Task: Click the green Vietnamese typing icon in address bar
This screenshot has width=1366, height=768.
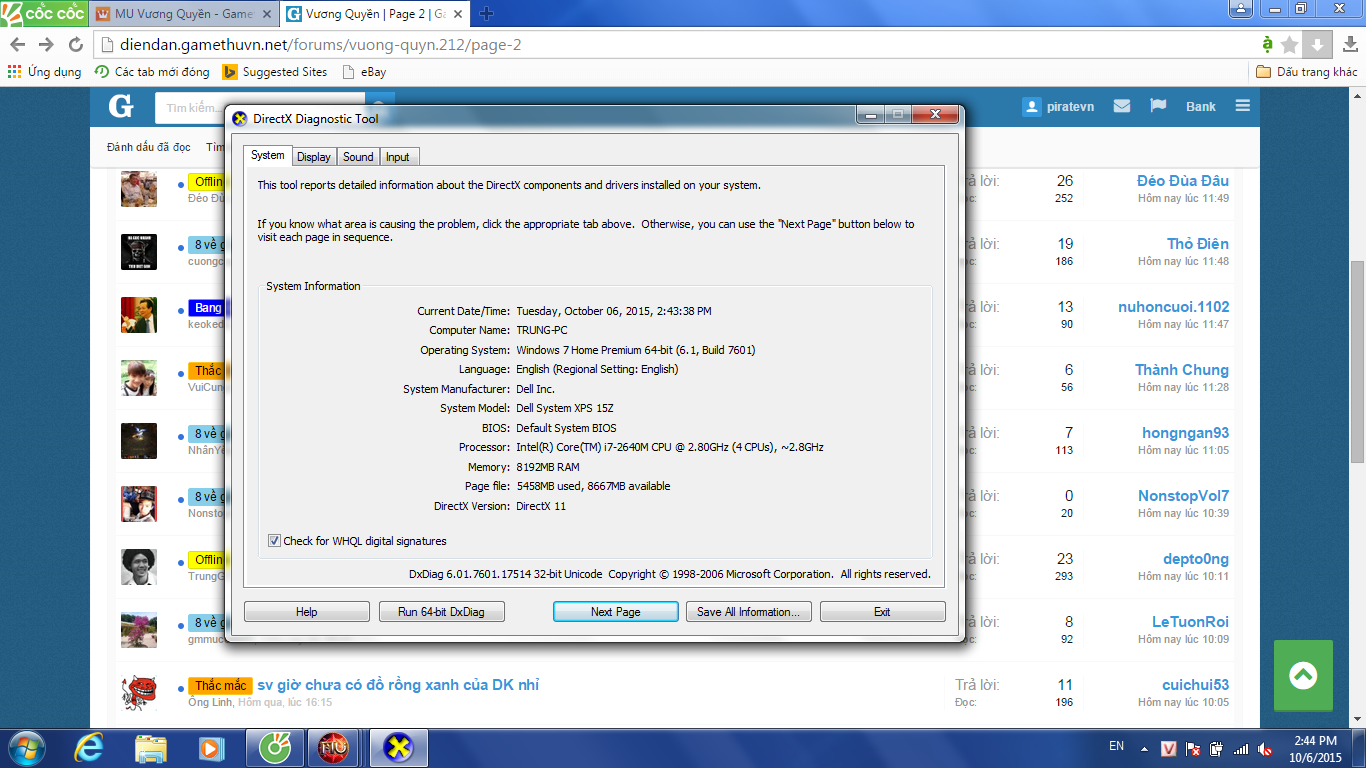Action: [x=1267, y=44]
